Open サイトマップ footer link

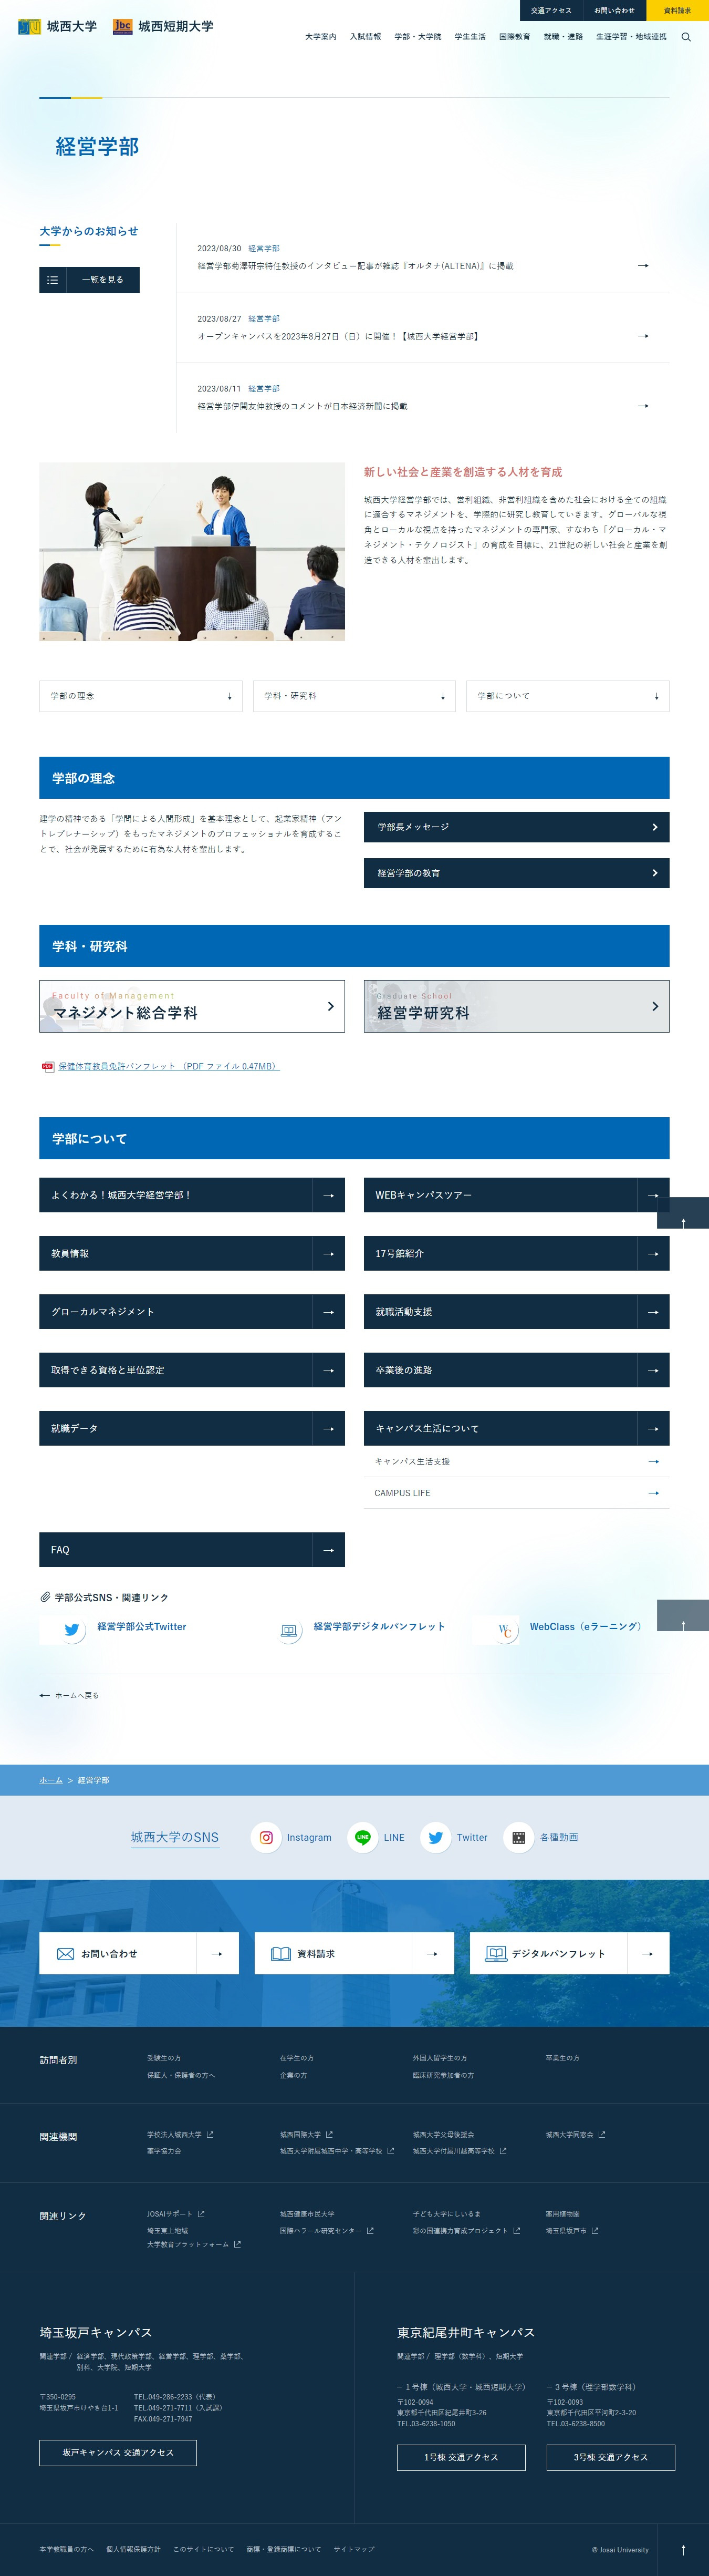354,2549
